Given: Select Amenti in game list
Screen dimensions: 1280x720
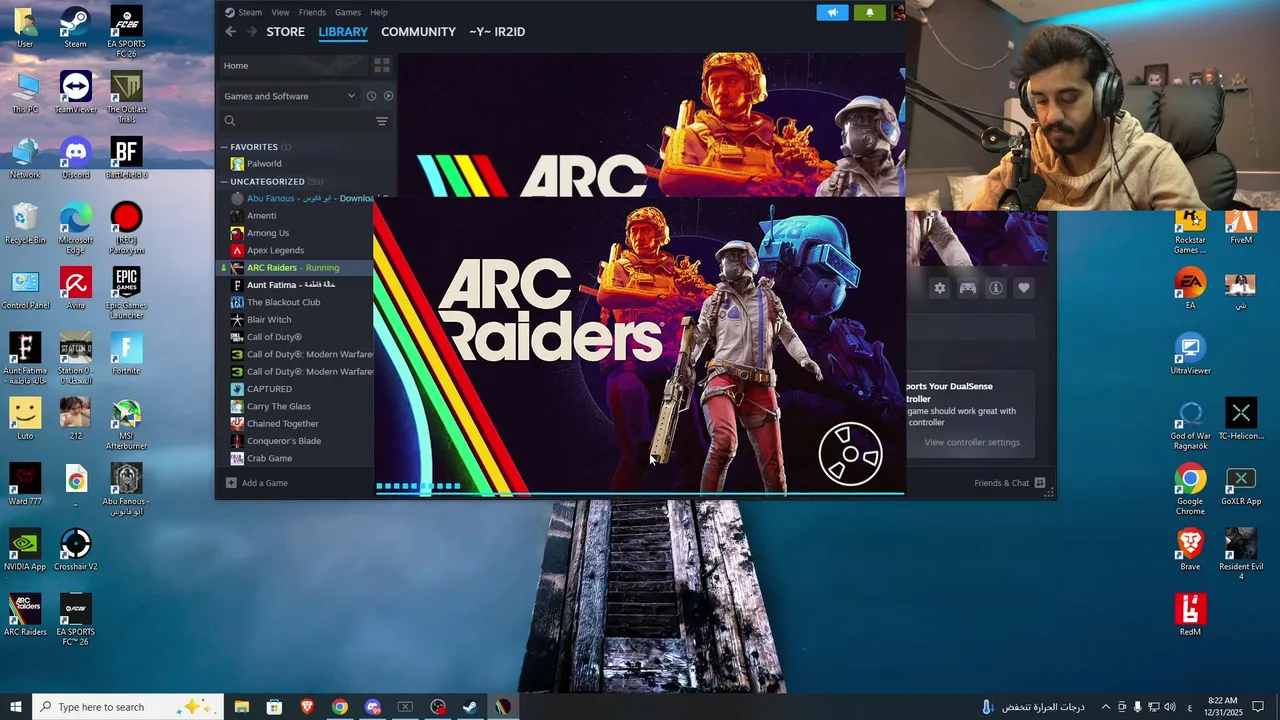Looking at the screenshot, I should pos(261,216).
